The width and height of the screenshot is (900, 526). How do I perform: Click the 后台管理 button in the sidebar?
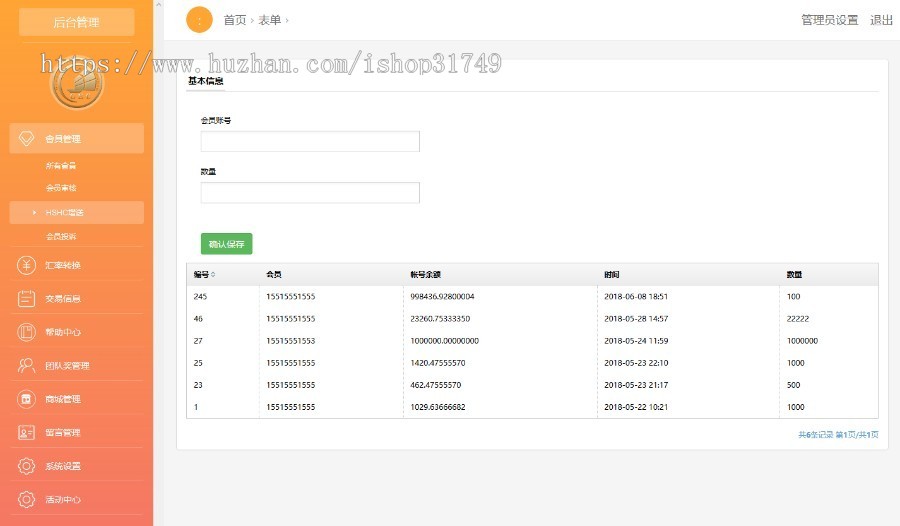coord(77,22)
